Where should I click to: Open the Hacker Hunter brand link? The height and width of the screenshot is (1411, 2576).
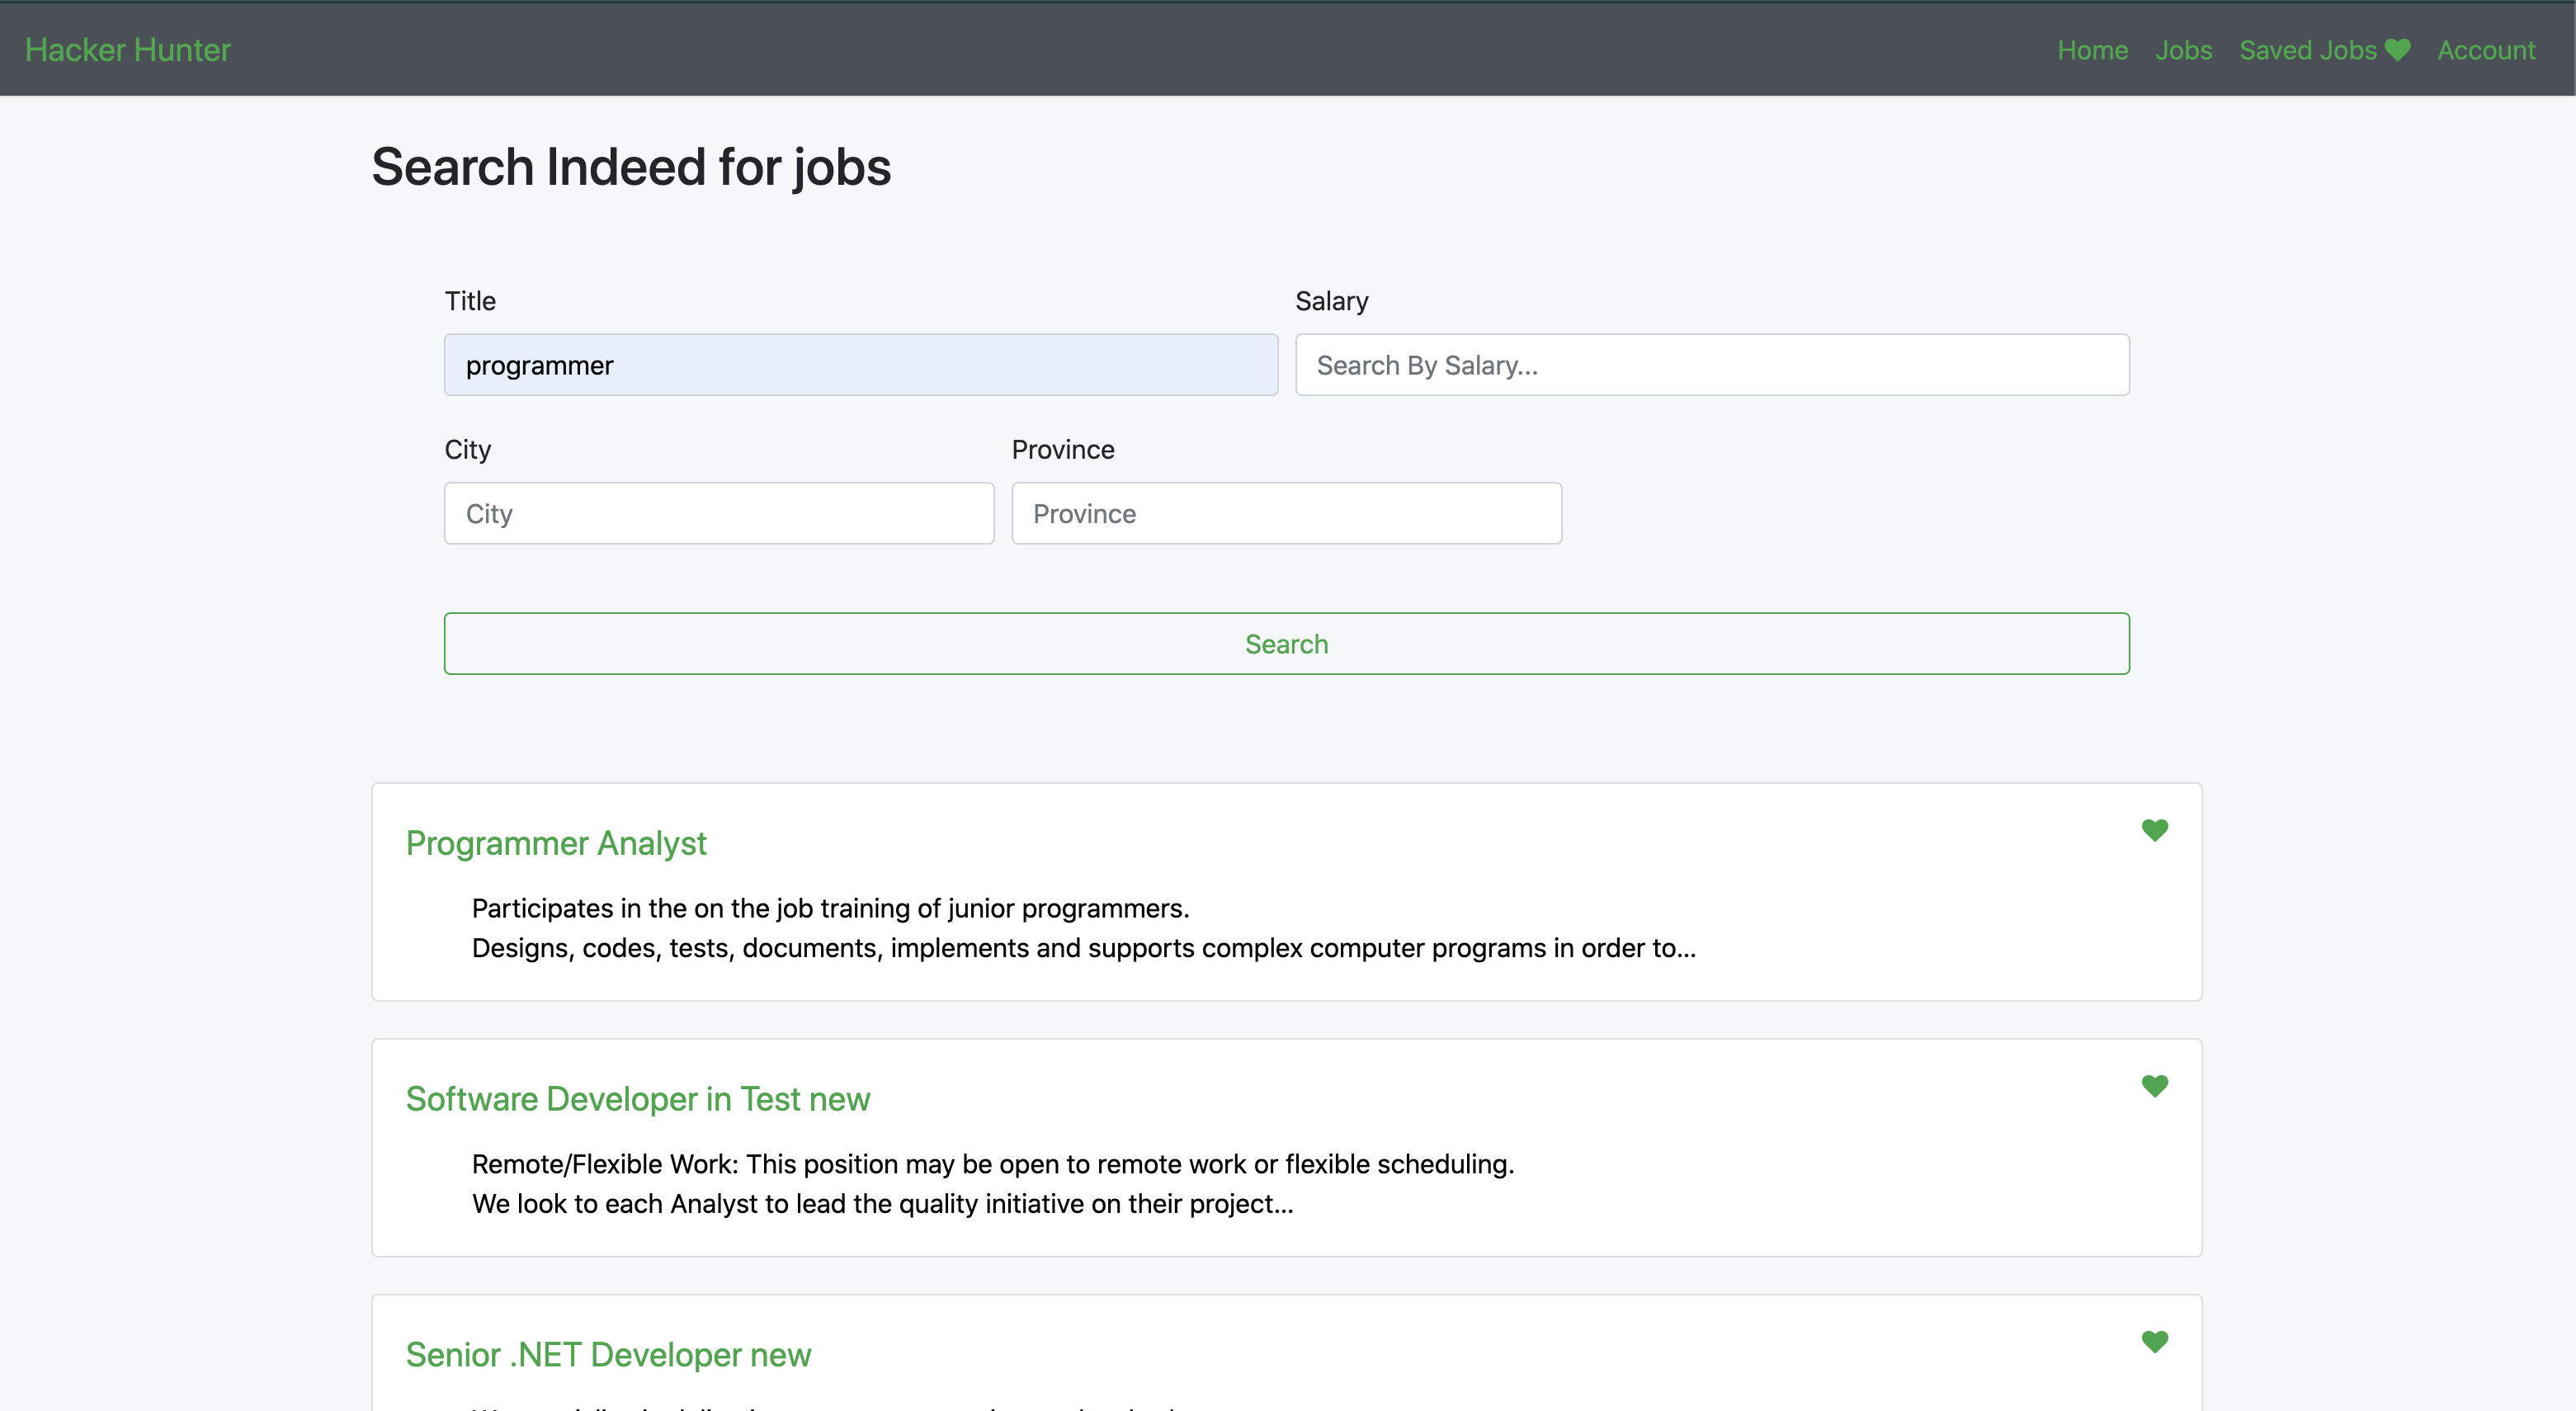coord(128,50)
